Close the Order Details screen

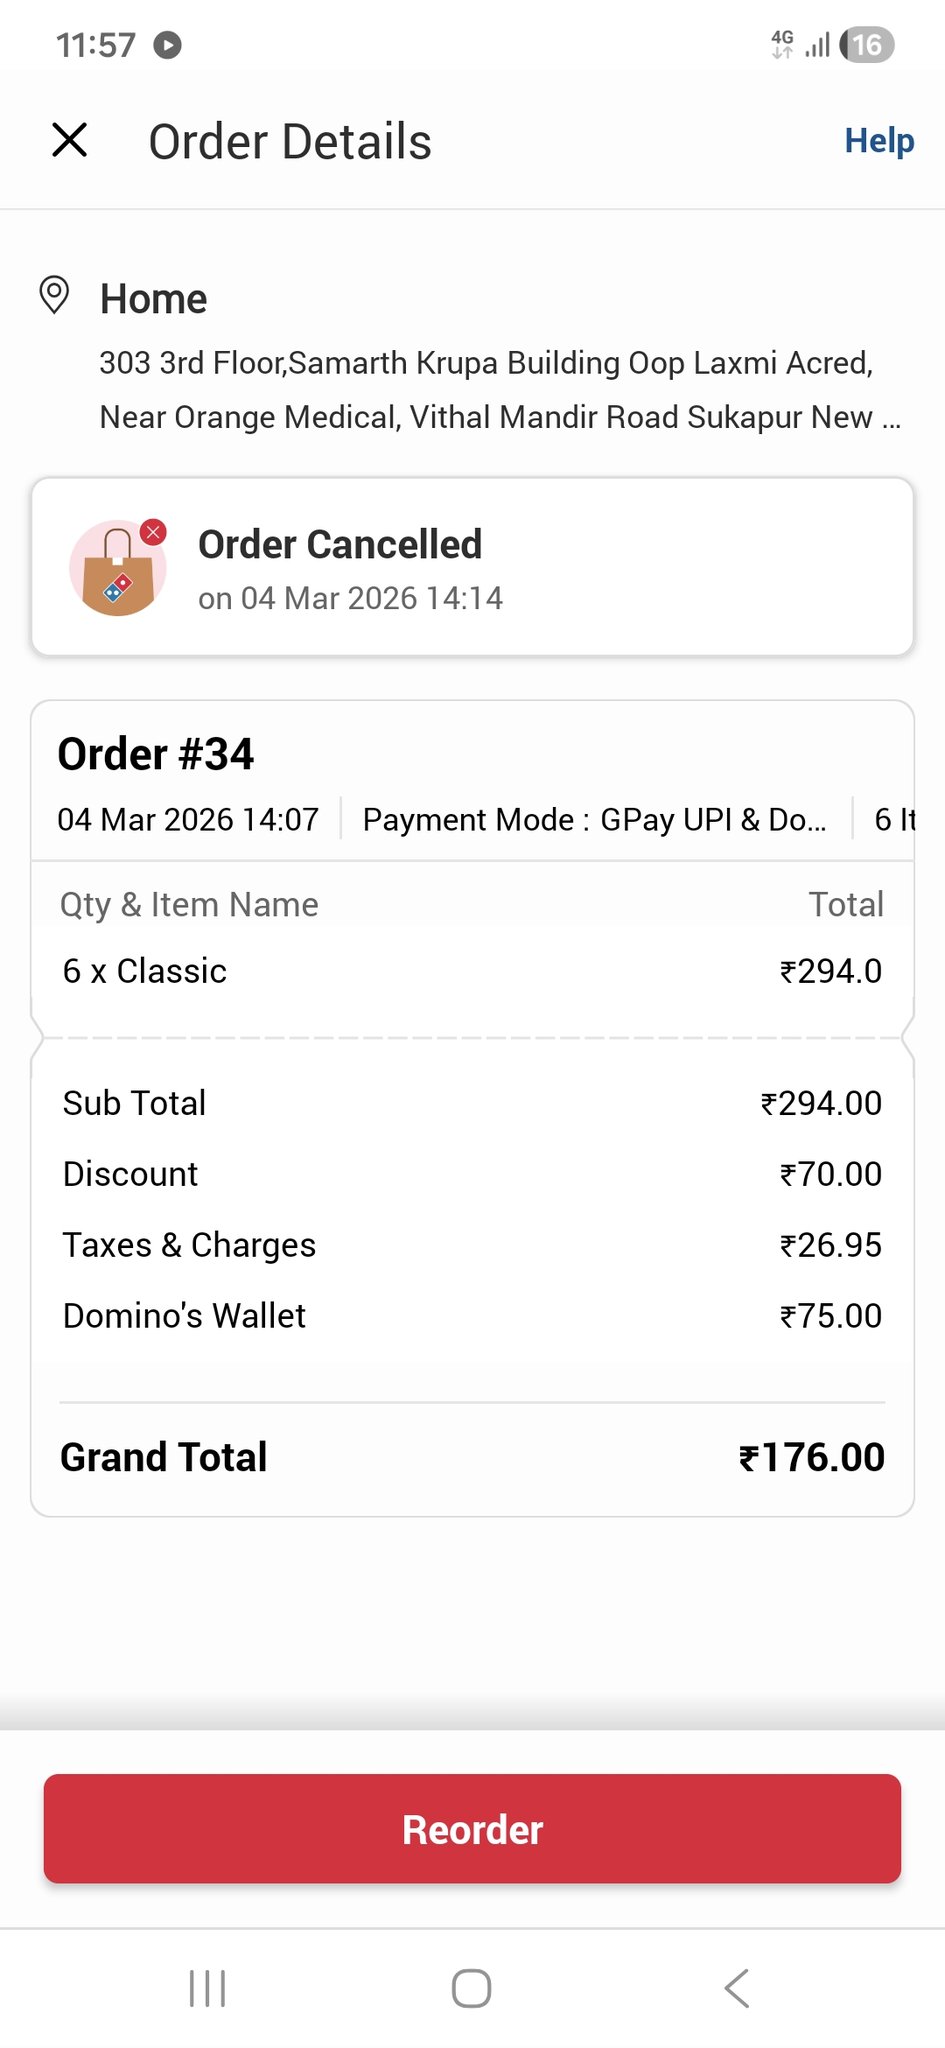tap(70, 140)
